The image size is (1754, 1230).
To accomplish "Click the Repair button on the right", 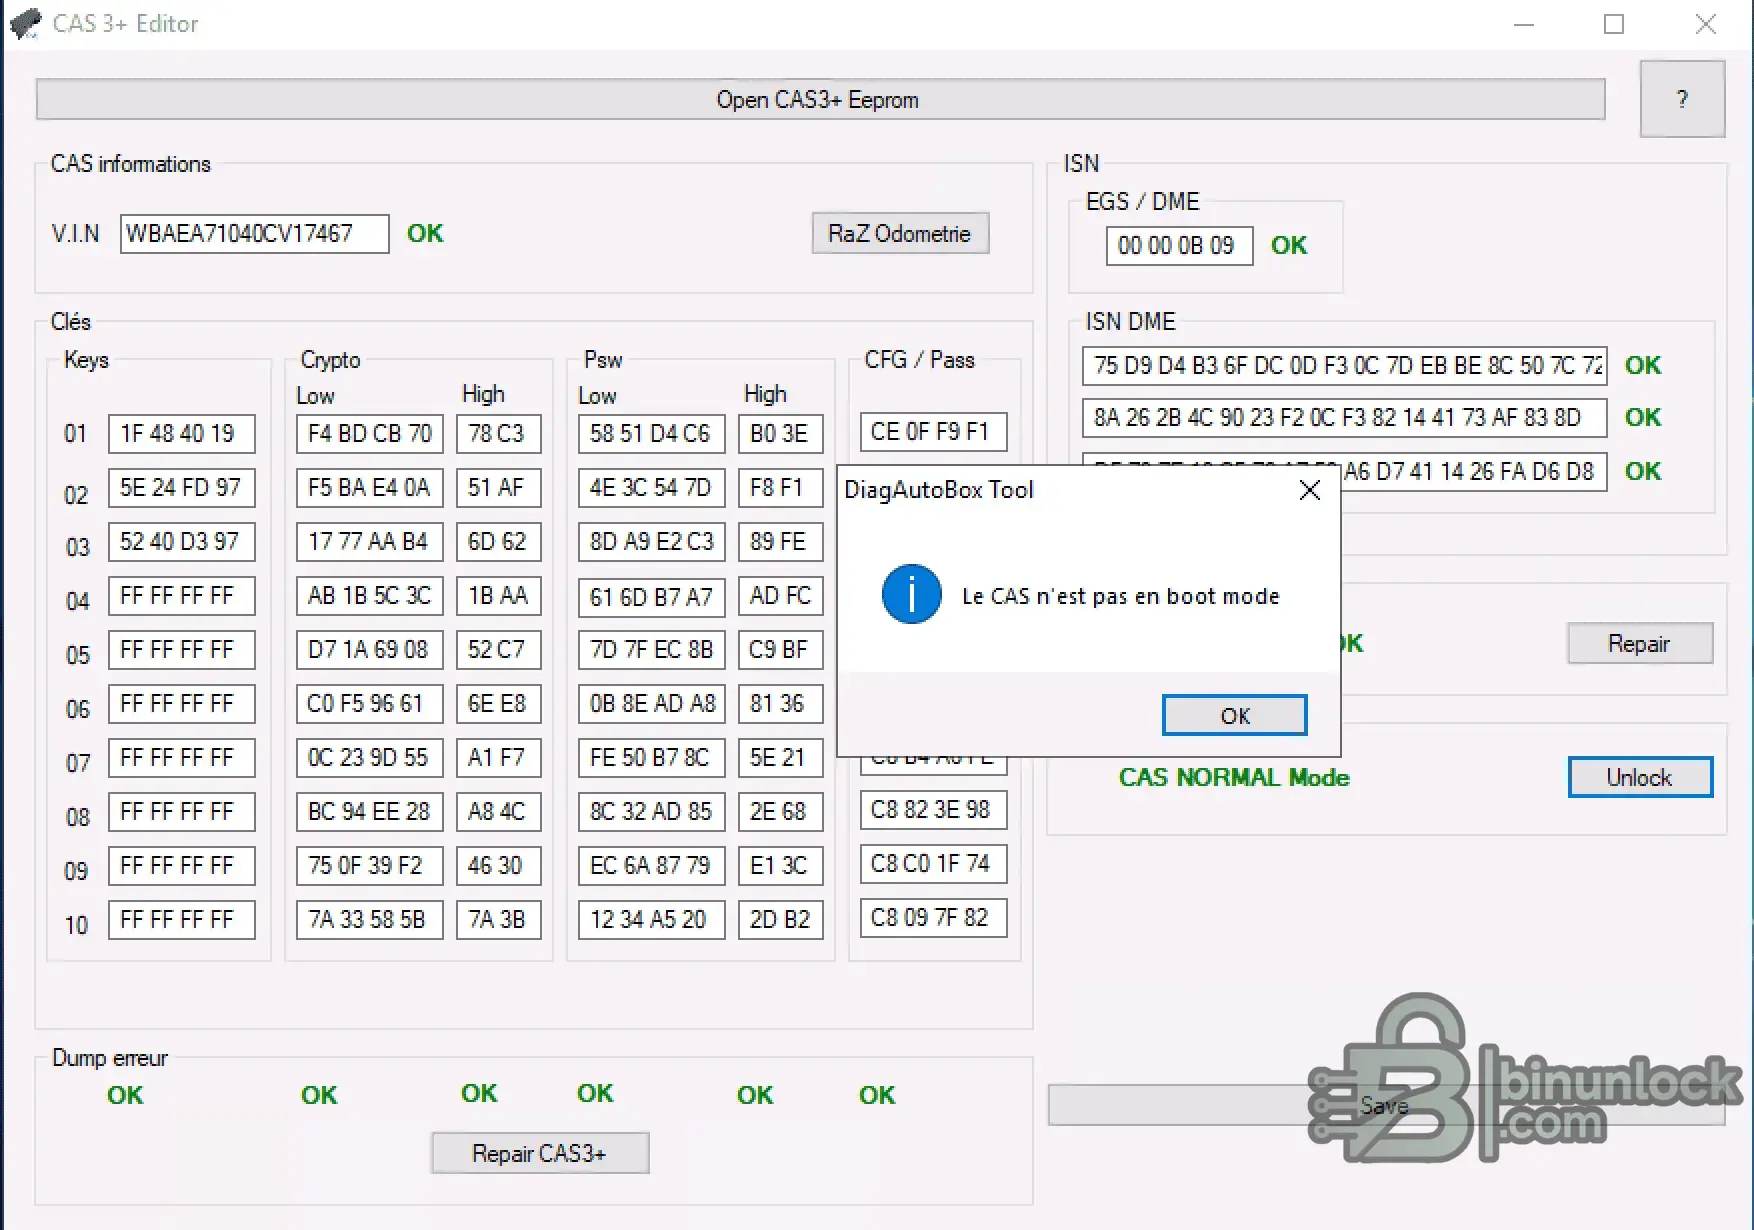I will (x=1640, y=644).
